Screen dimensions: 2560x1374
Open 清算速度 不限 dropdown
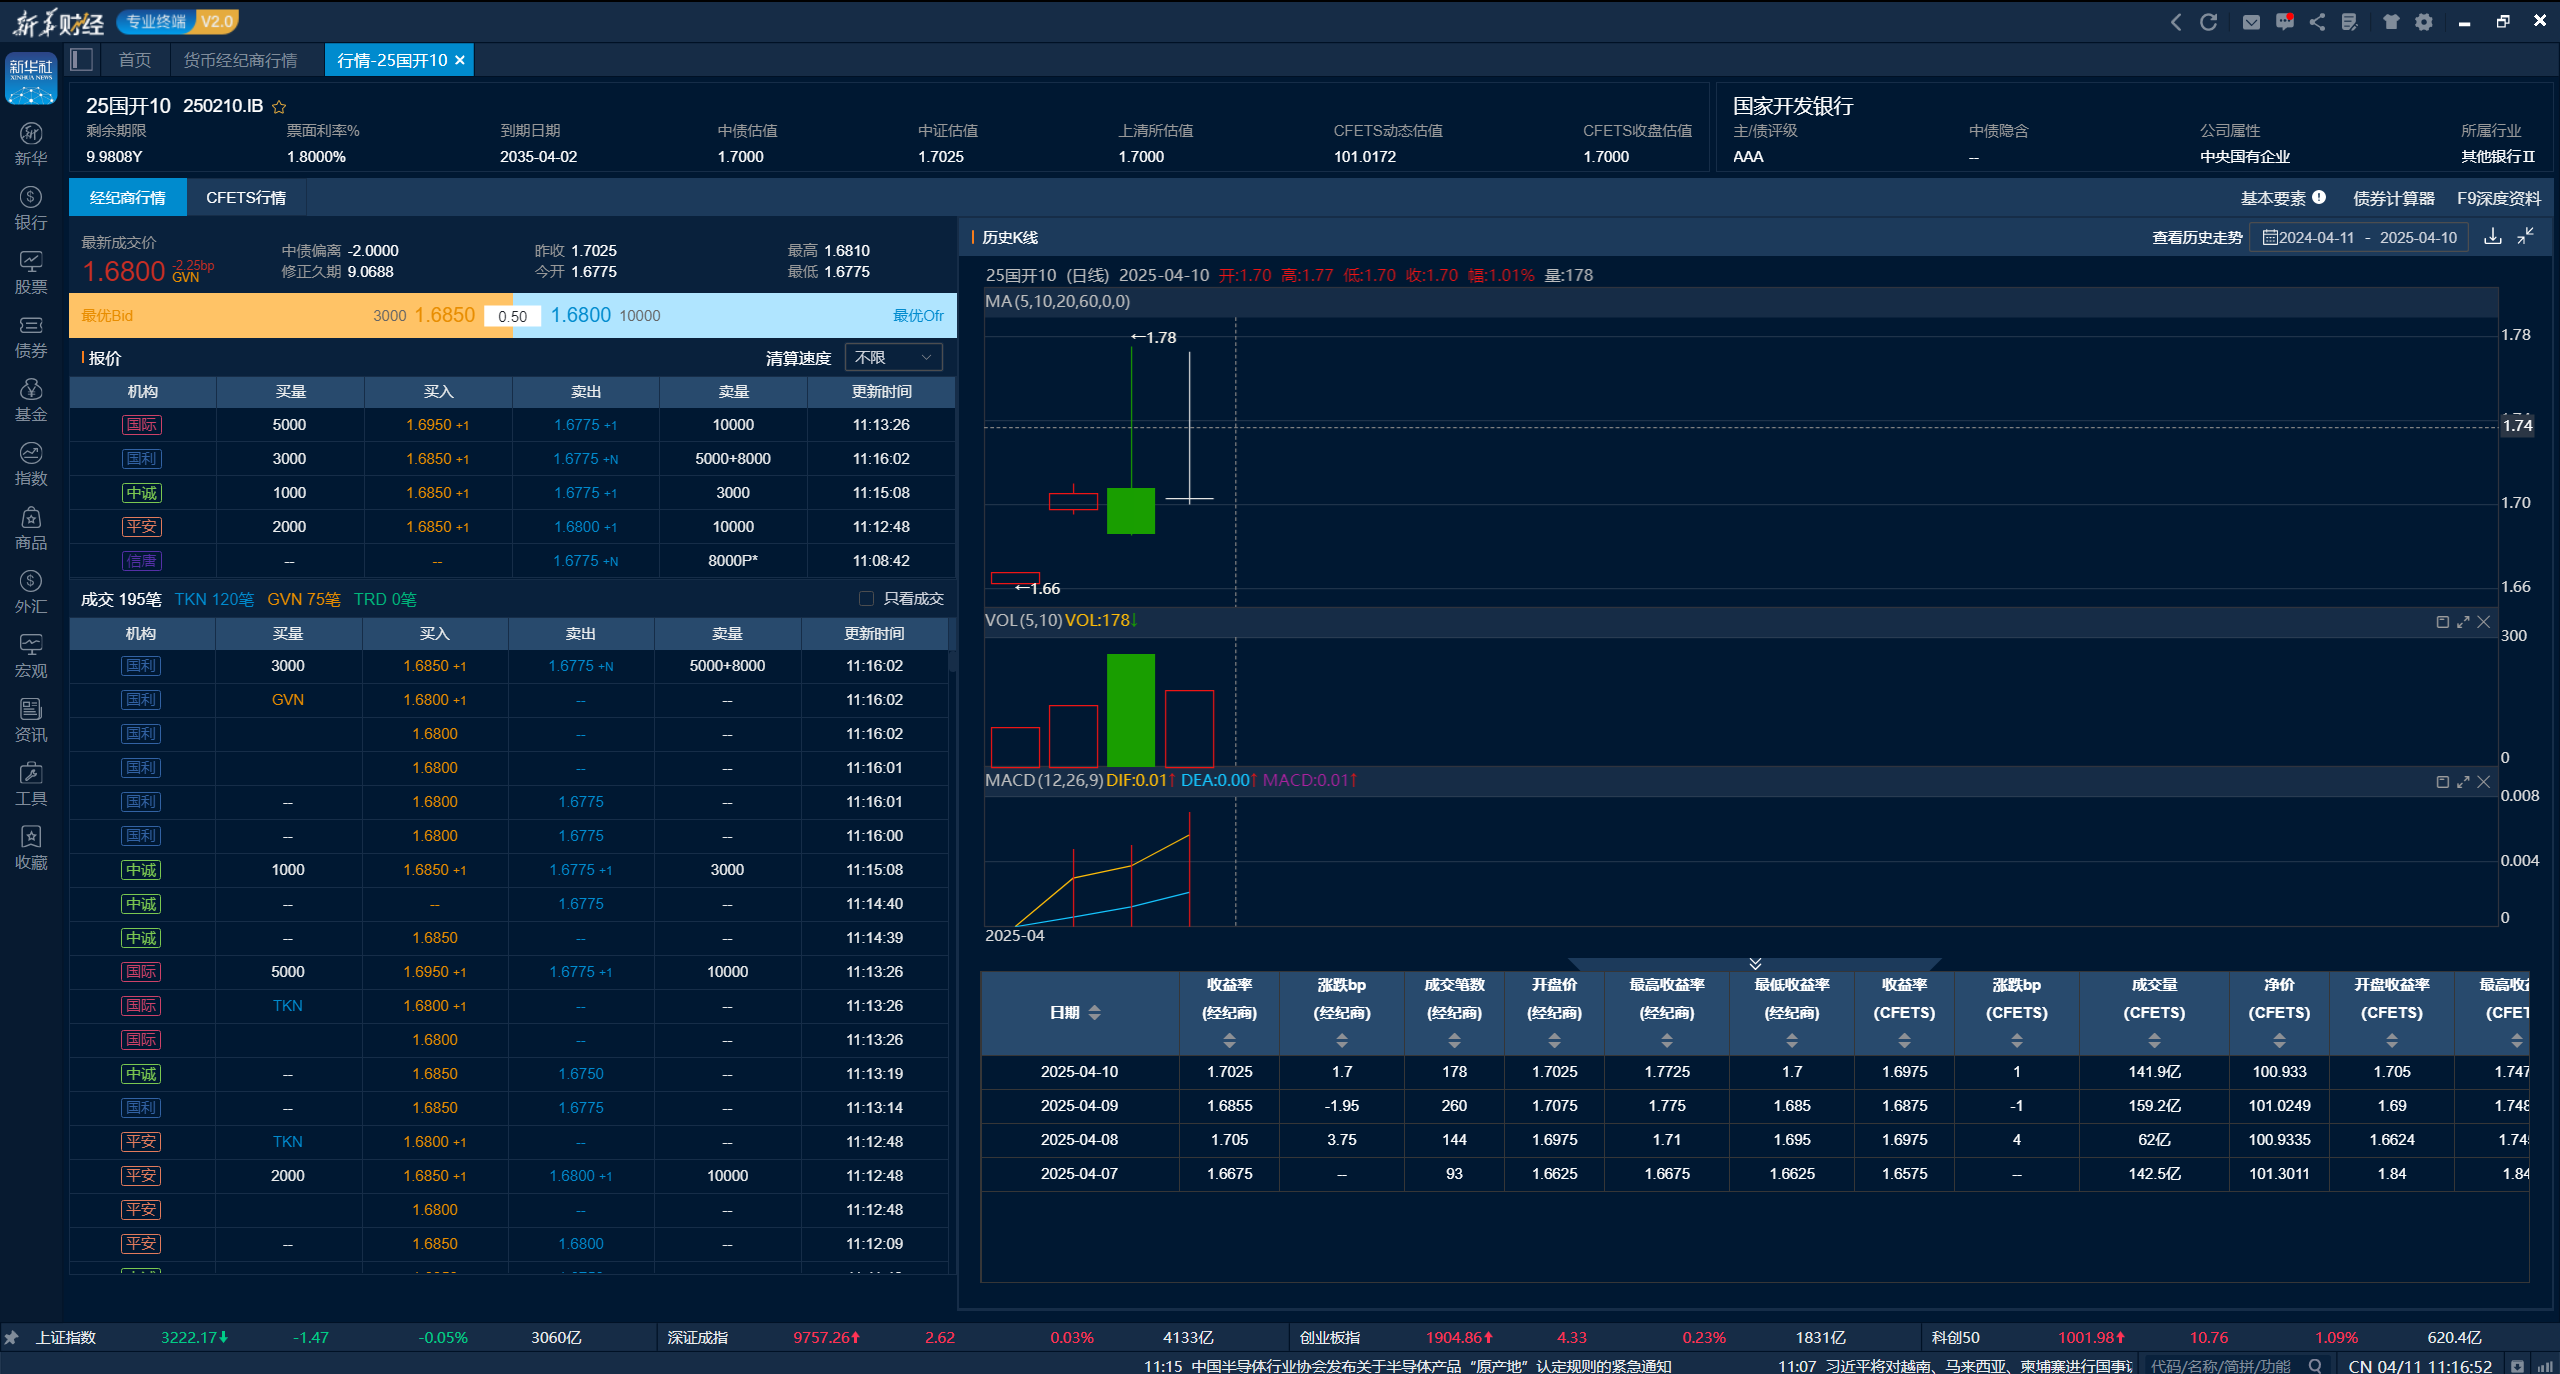(x=893, y=358)
